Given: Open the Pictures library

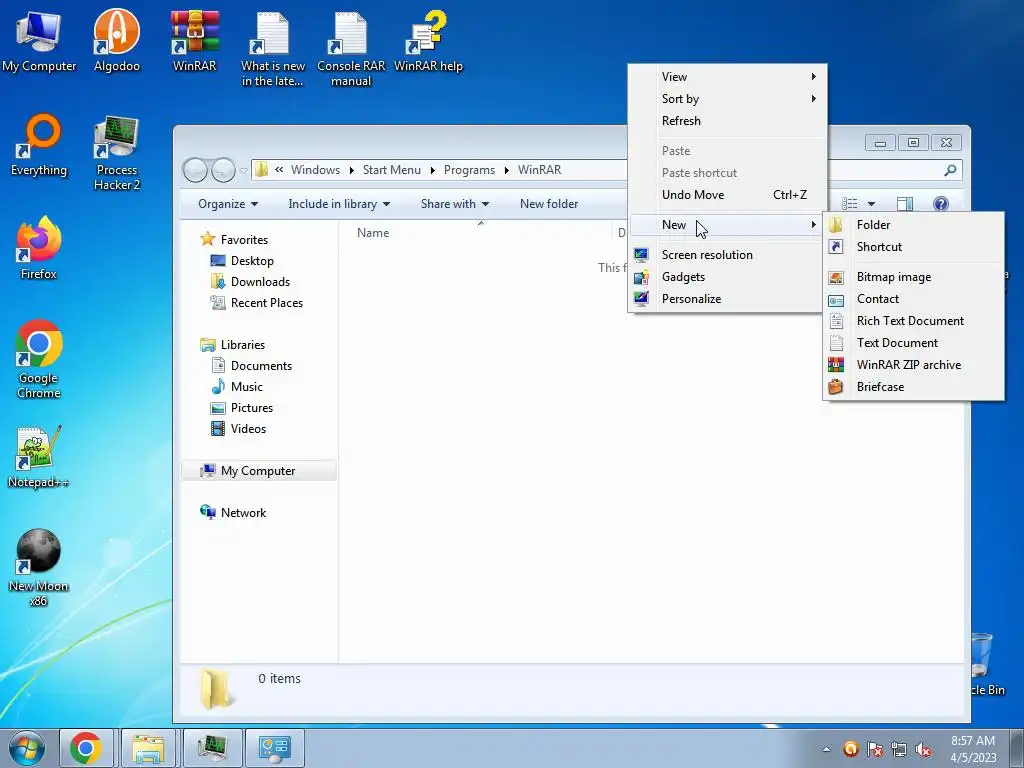Looking at the screenshot, I should click(242, 408).
